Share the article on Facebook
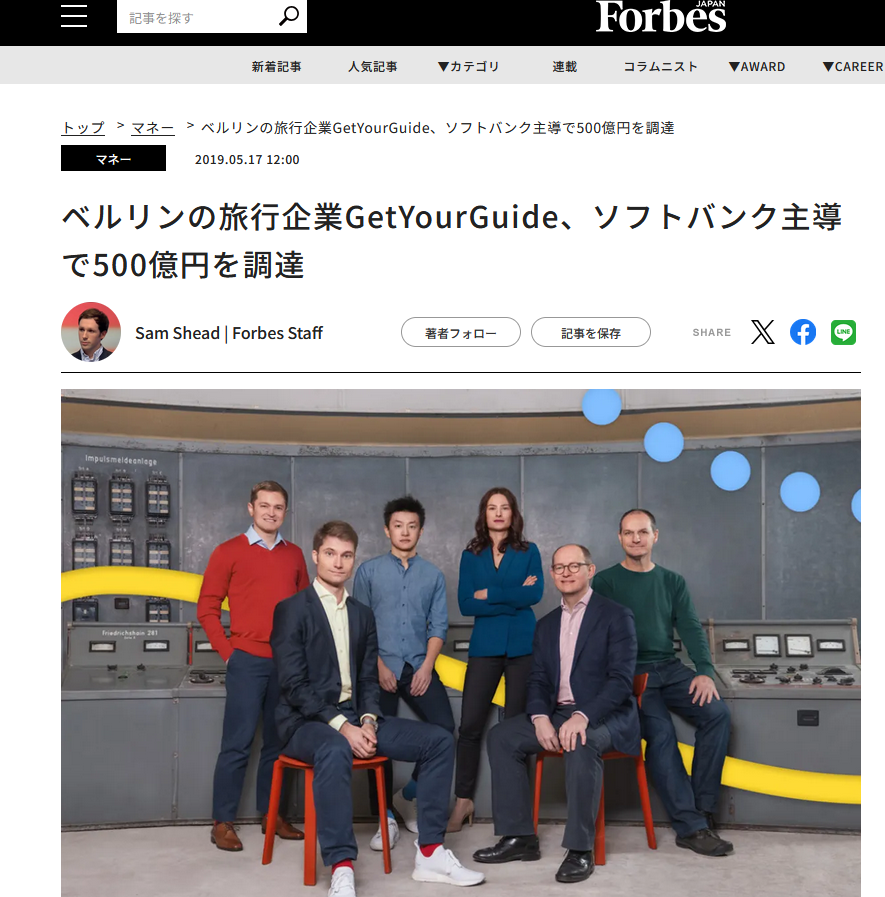Screen dimensions: 885x897 tap(803, 332)
